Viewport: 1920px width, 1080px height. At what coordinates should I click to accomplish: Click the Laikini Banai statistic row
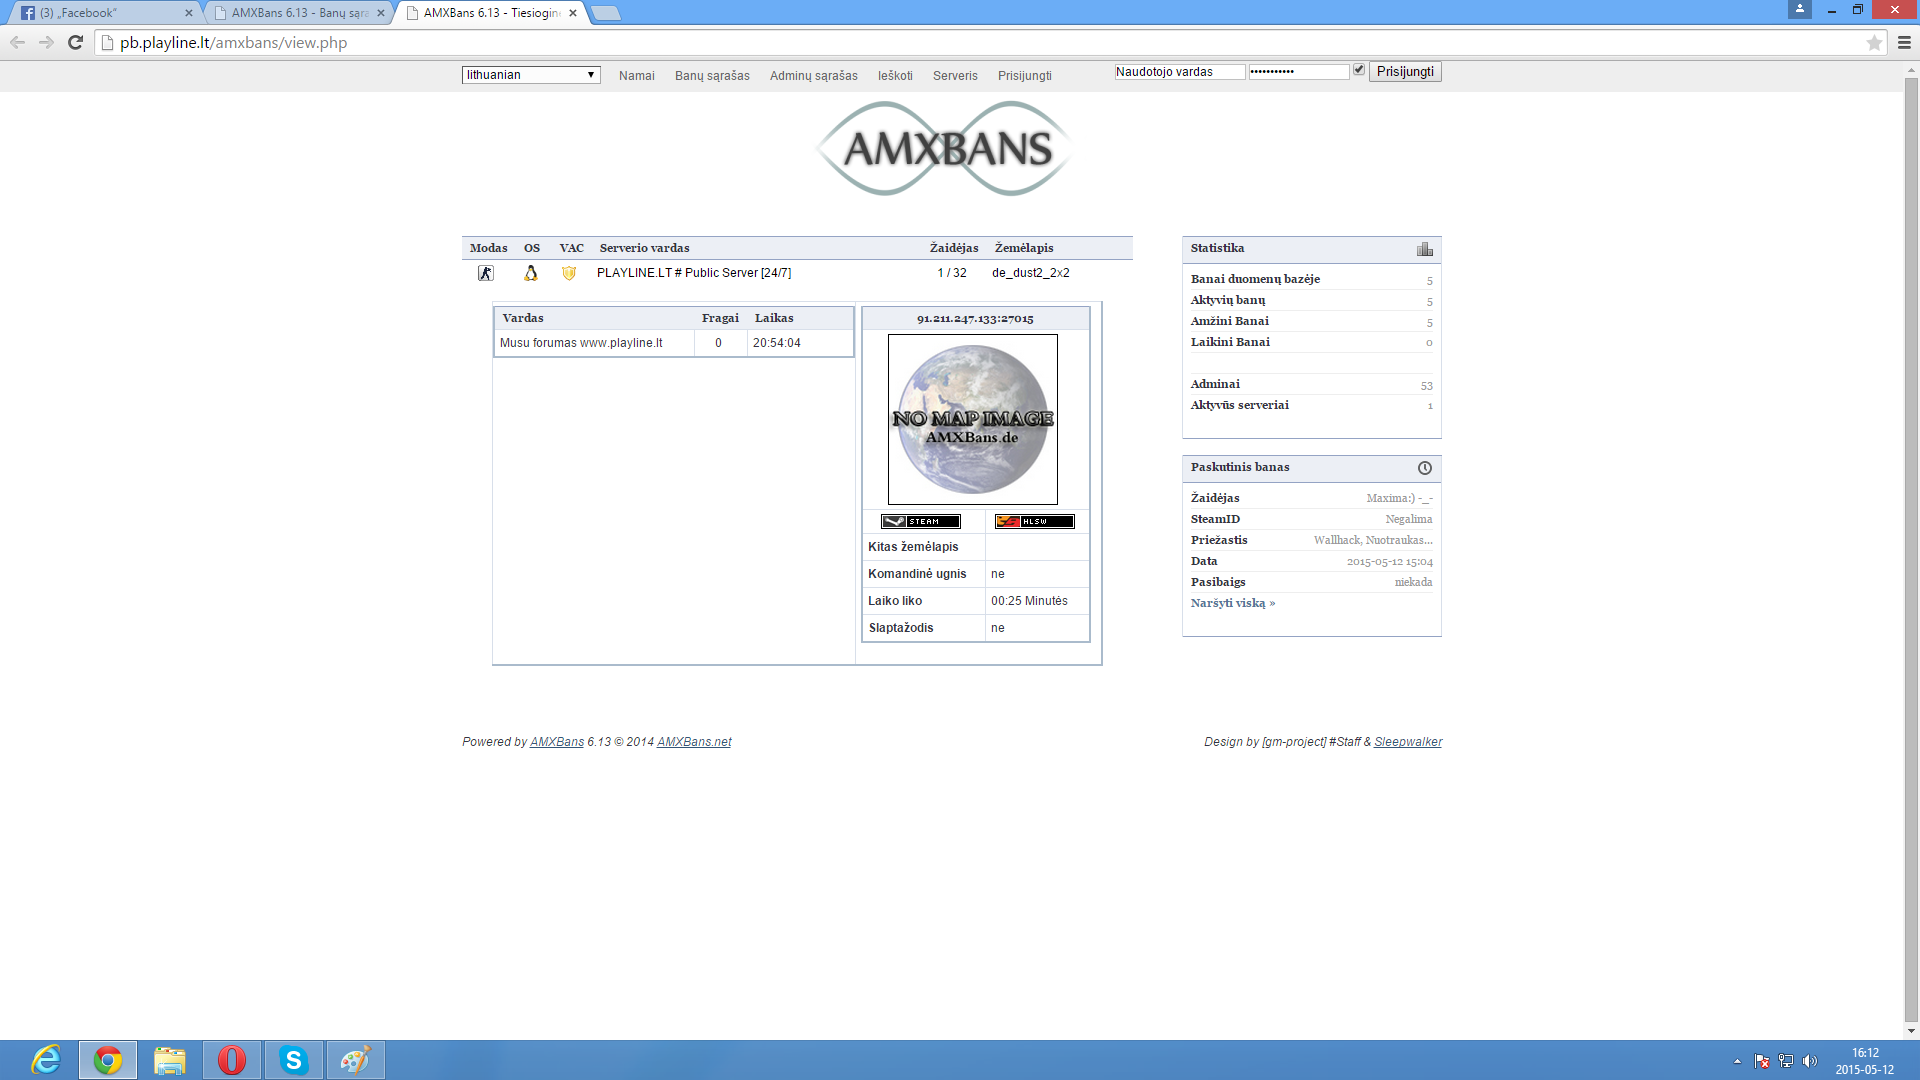point(1311,343)
